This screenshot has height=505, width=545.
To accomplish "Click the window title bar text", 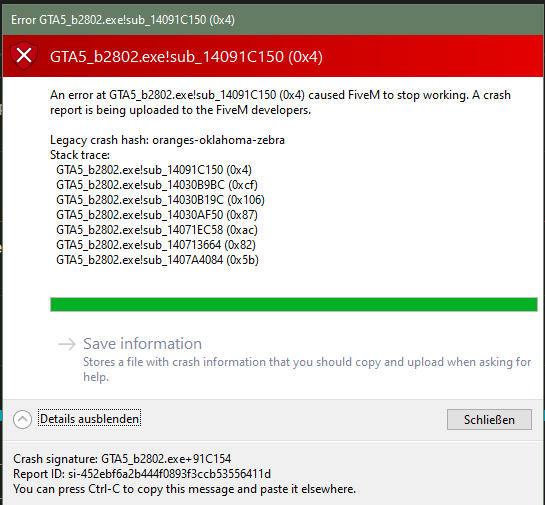I will [x=123, y=20].
